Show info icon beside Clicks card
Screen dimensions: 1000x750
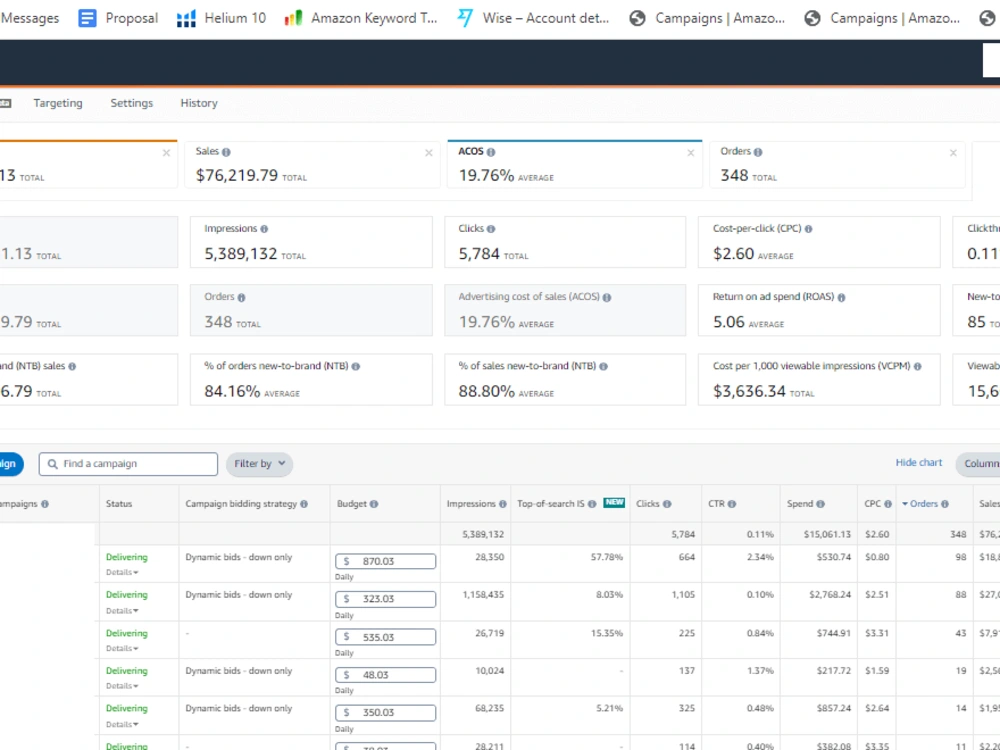(x=491, y=229)
